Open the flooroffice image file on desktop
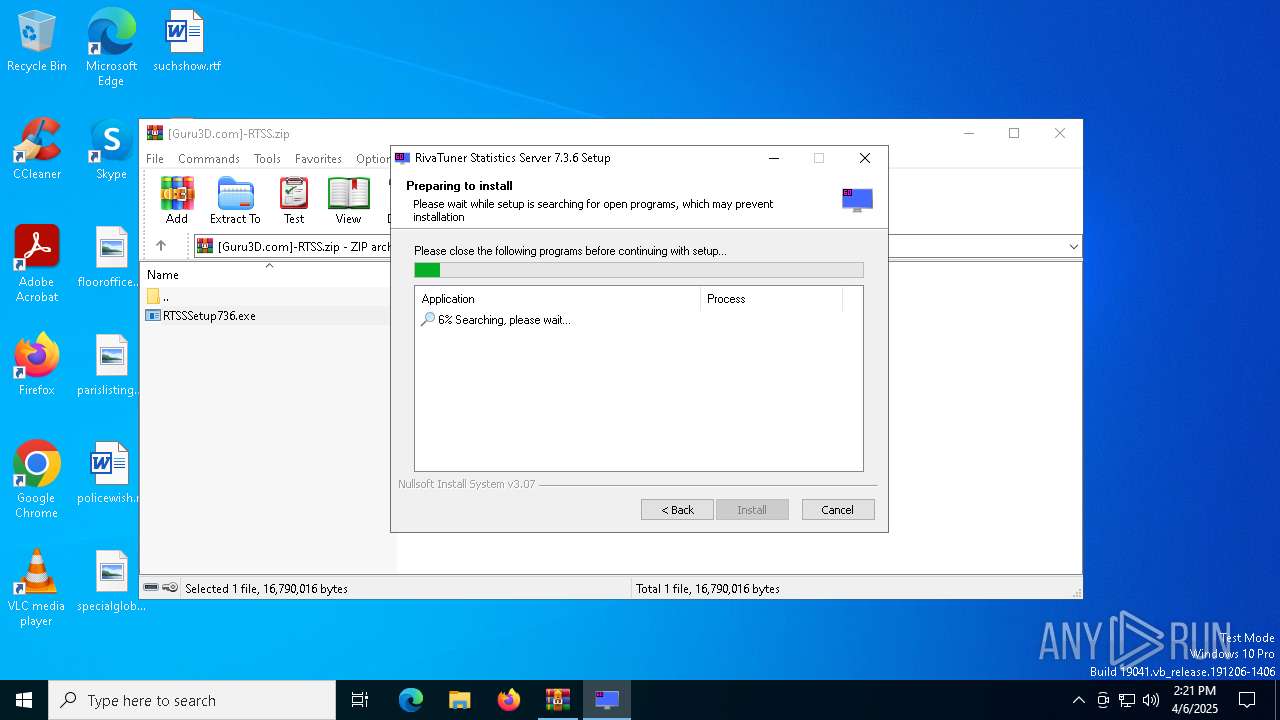The image size is (1280, 720). (x=111, y=257)
